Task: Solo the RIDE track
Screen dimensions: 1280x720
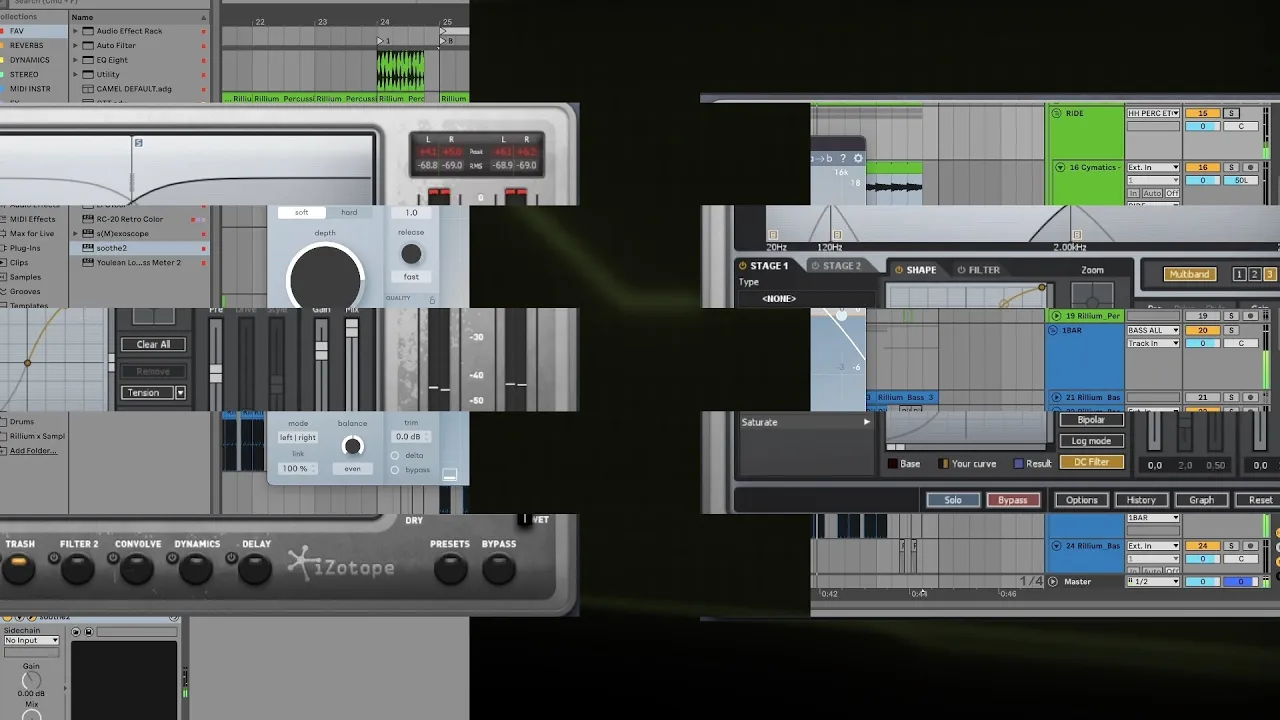Action: click(1232, 114)
